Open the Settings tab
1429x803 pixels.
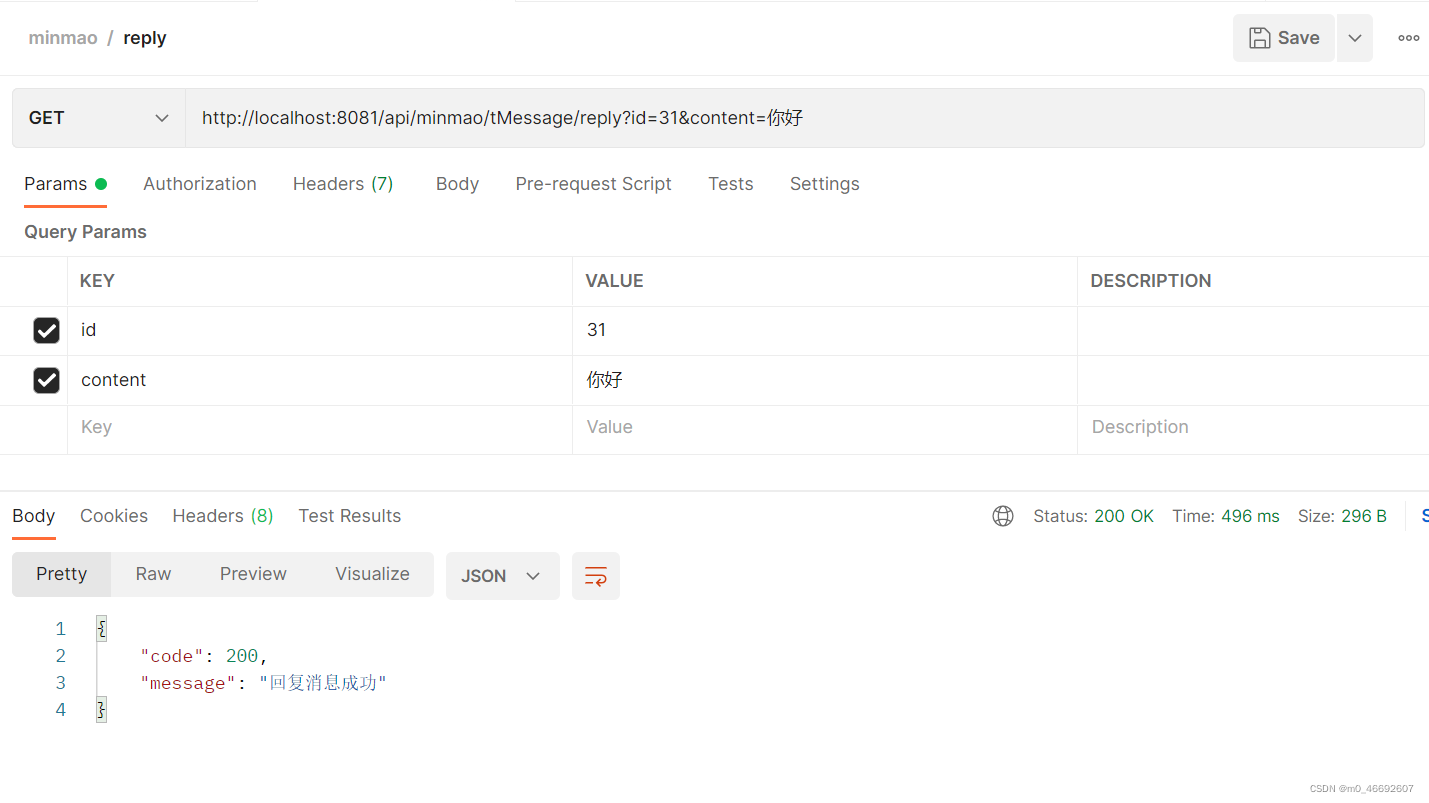[x=824, y=184]
